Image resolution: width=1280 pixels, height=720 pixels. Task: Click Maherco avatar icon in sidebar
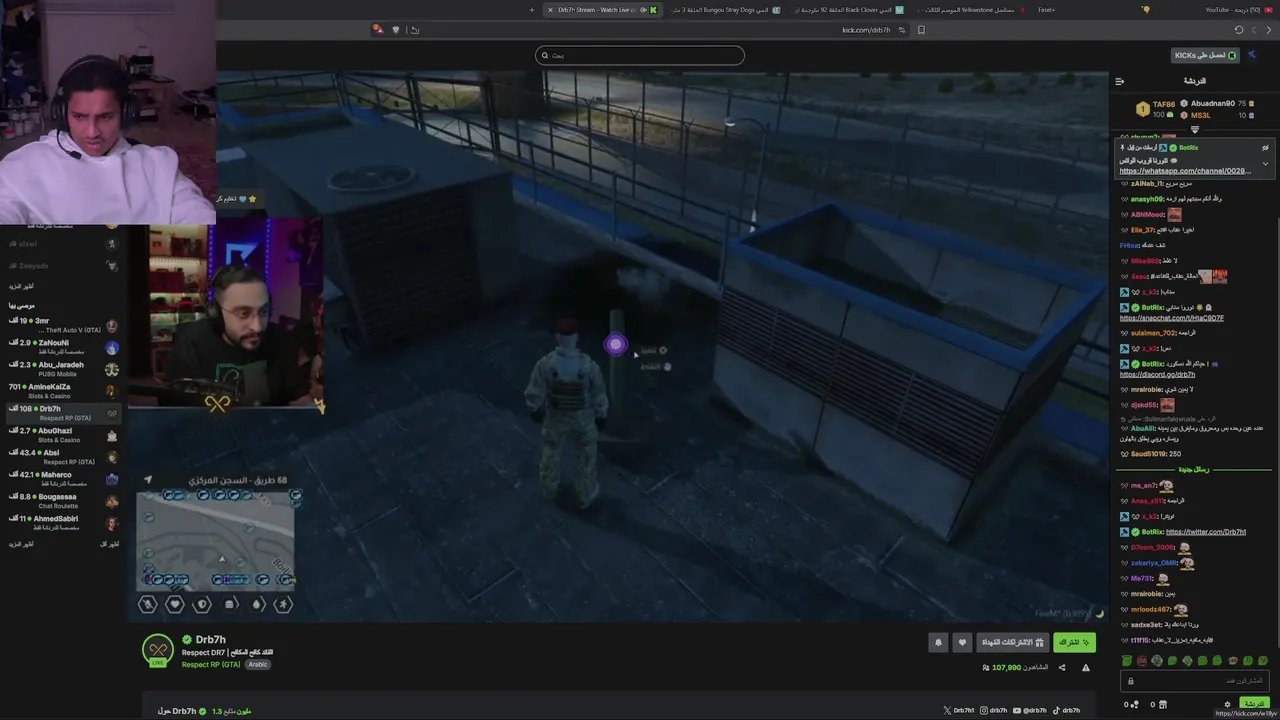tap(112, 480)
